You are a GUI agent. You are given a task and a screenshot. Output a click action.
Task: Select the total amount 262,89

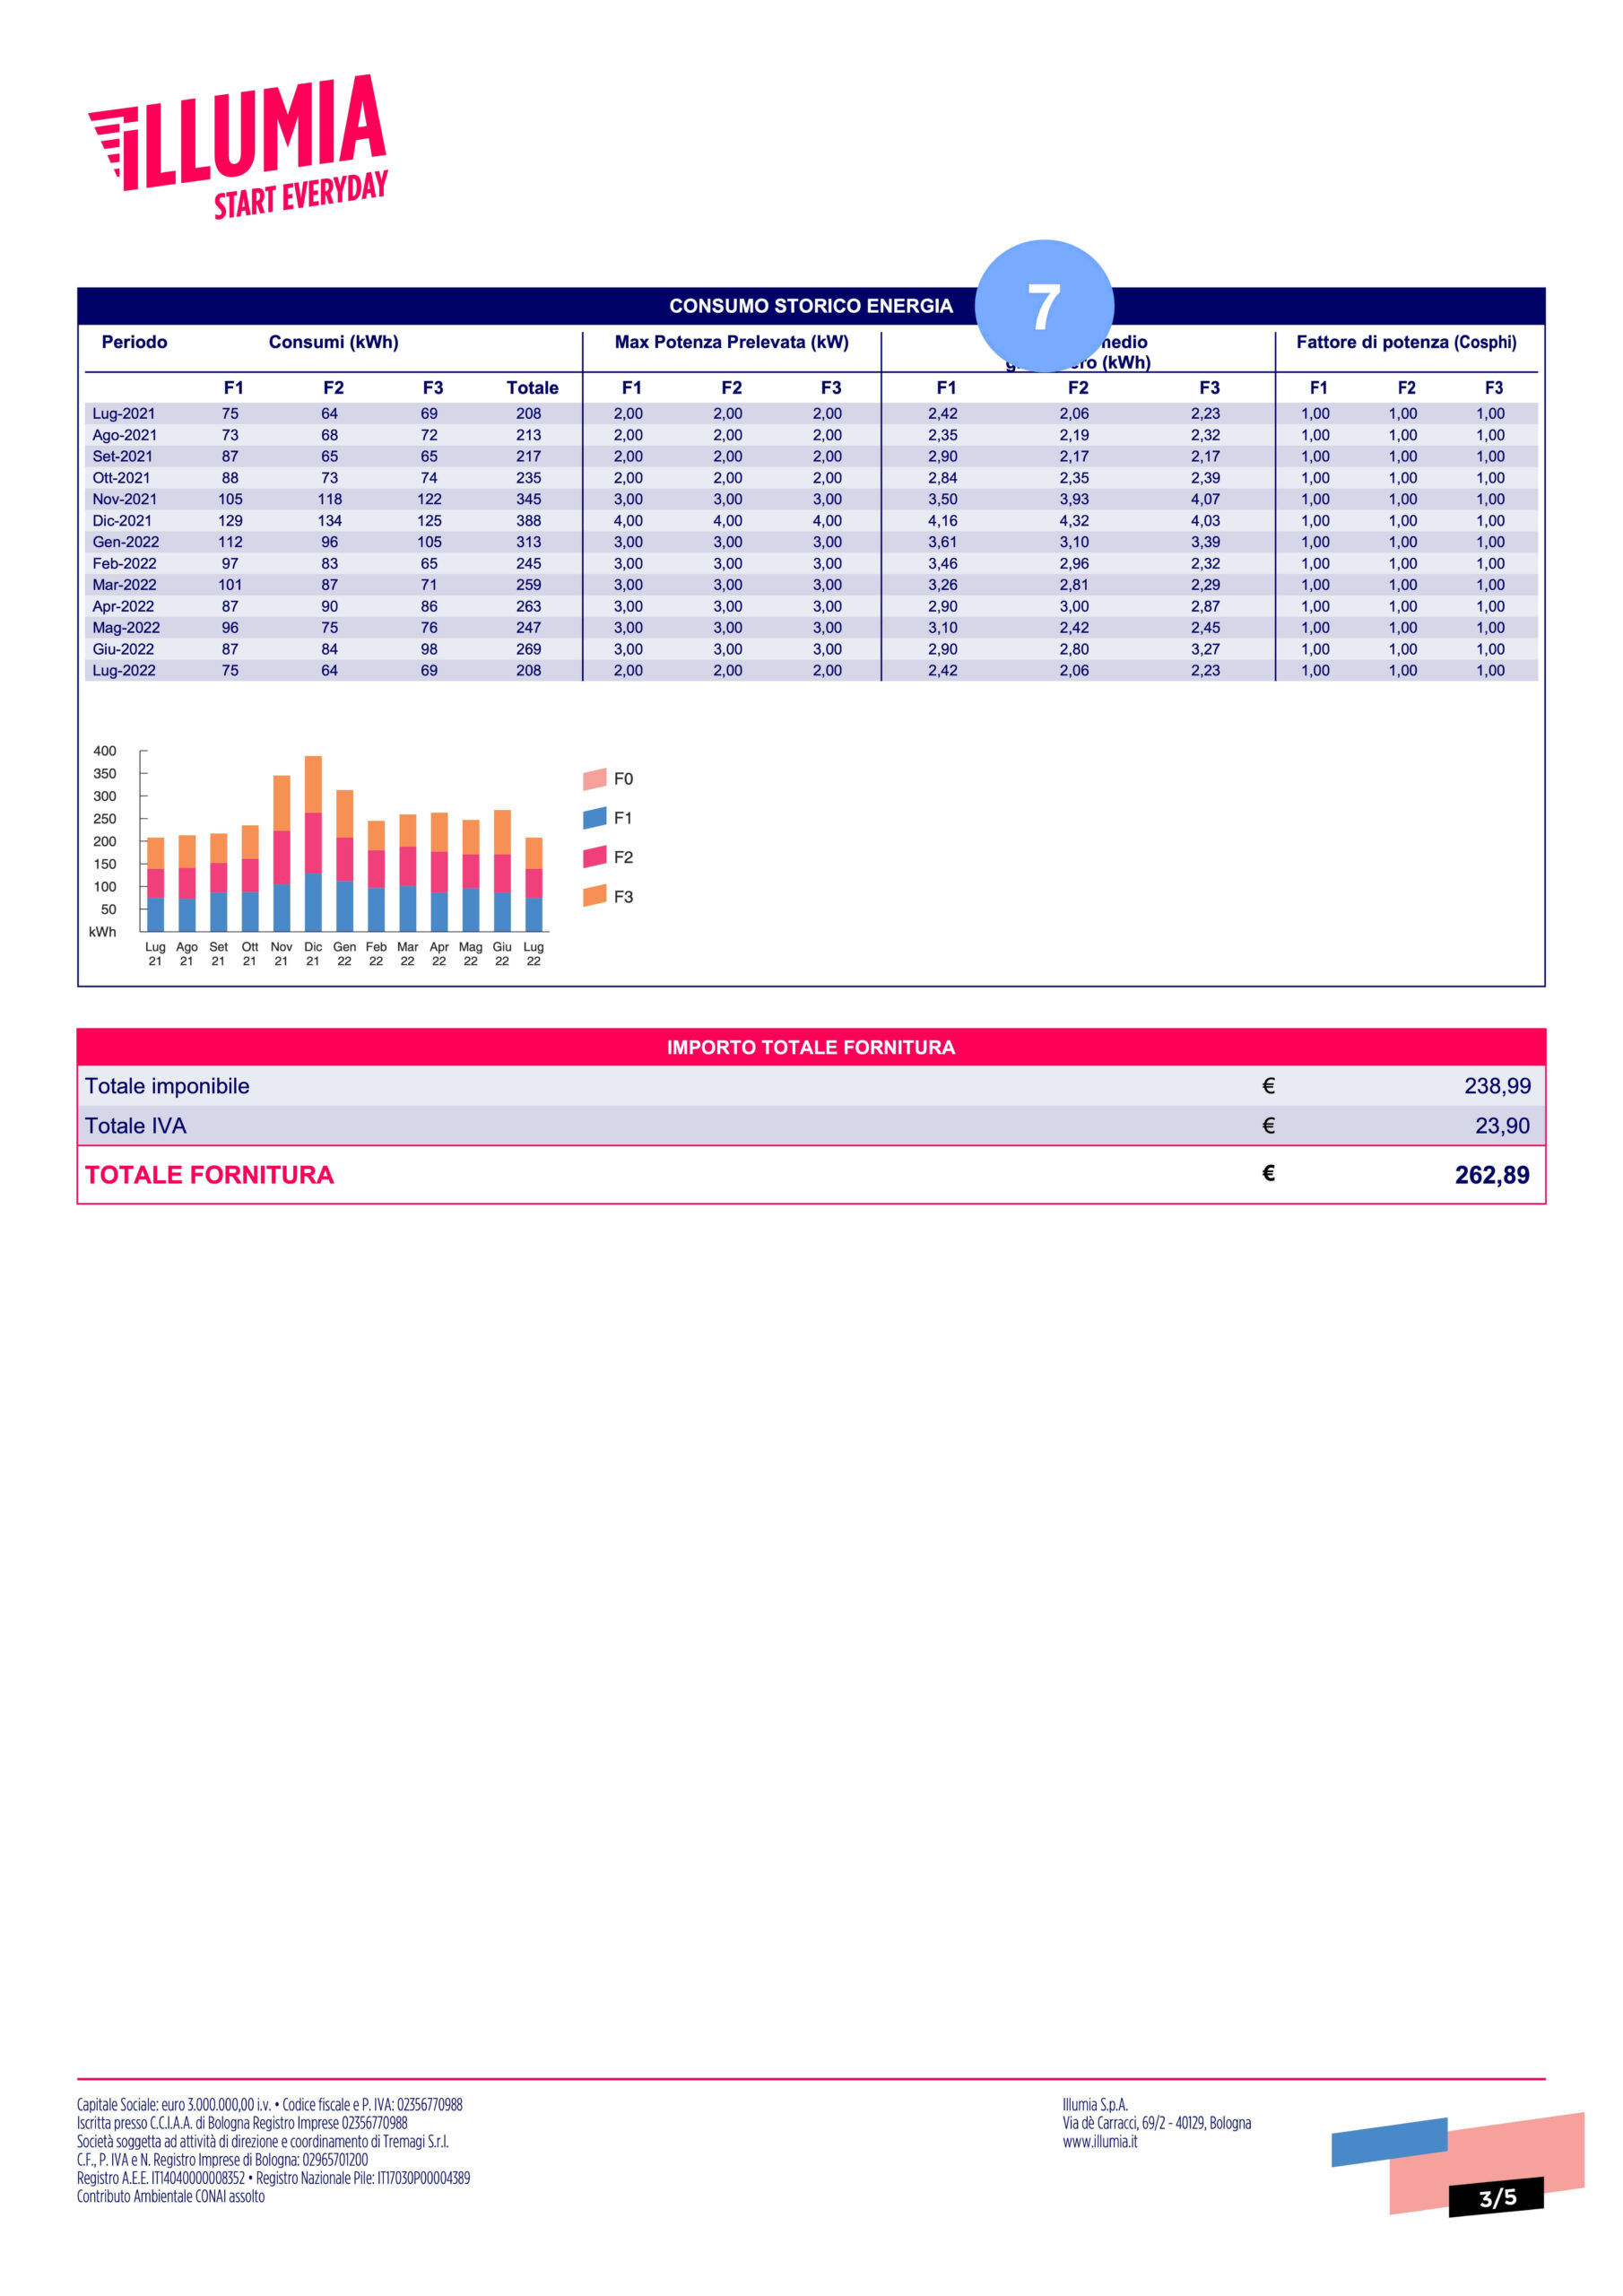(x=1492, y=1175)
